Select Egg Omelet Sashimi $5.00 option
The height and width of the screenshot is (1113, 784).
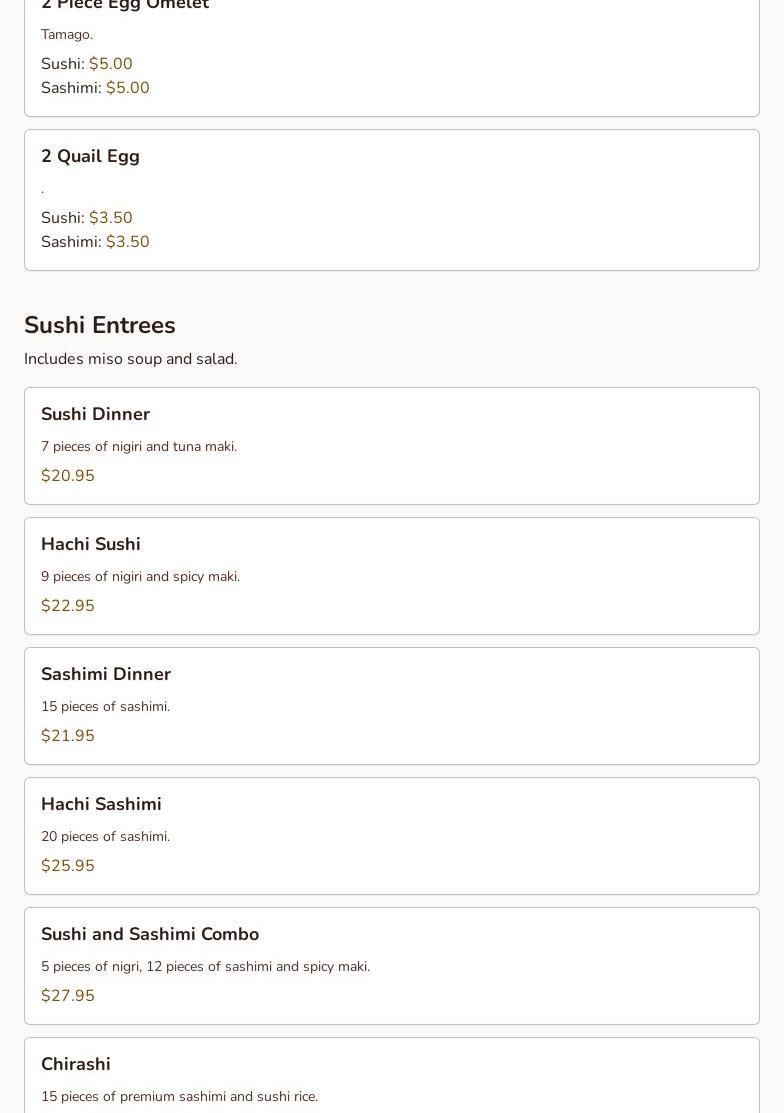(x=95, y=87)
